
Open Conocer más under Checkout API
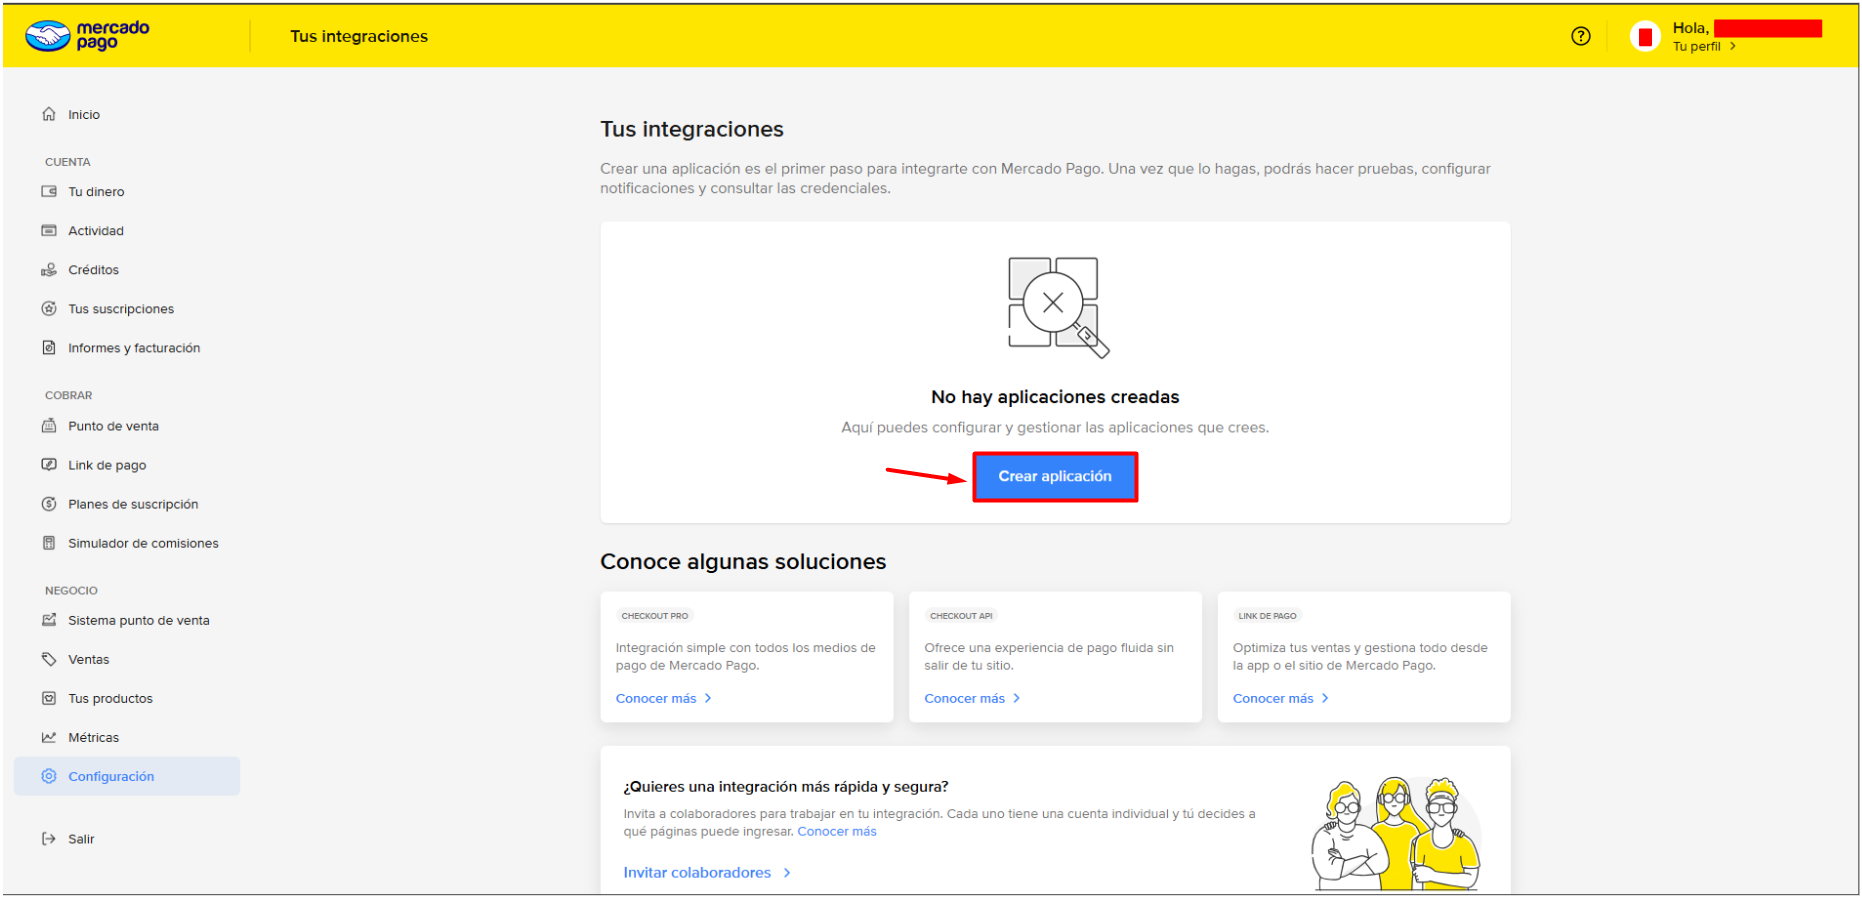(964, 698)
